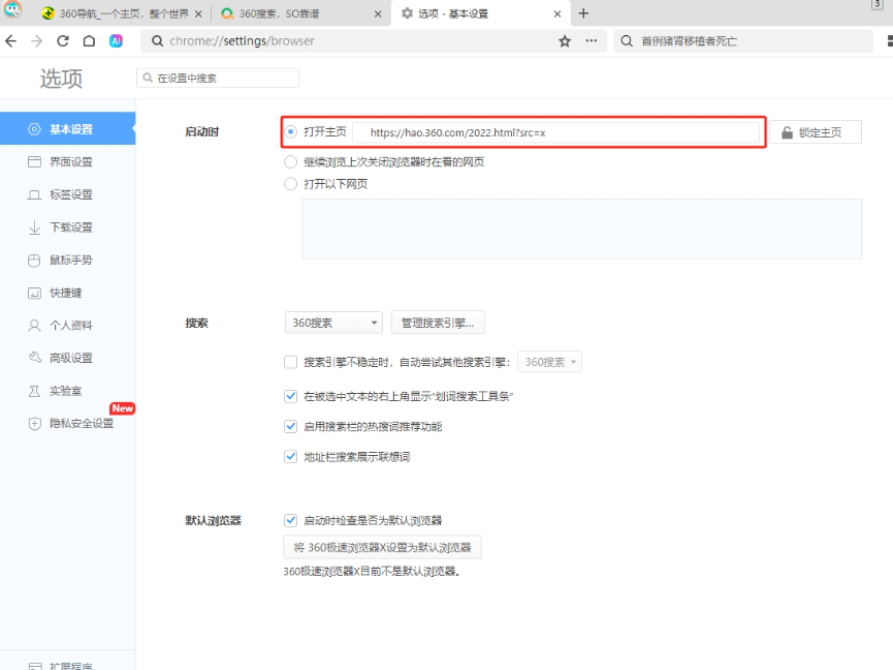Close the 360搜索 tab
This screenshot has height=670, width=893.
tap(378, 14)
